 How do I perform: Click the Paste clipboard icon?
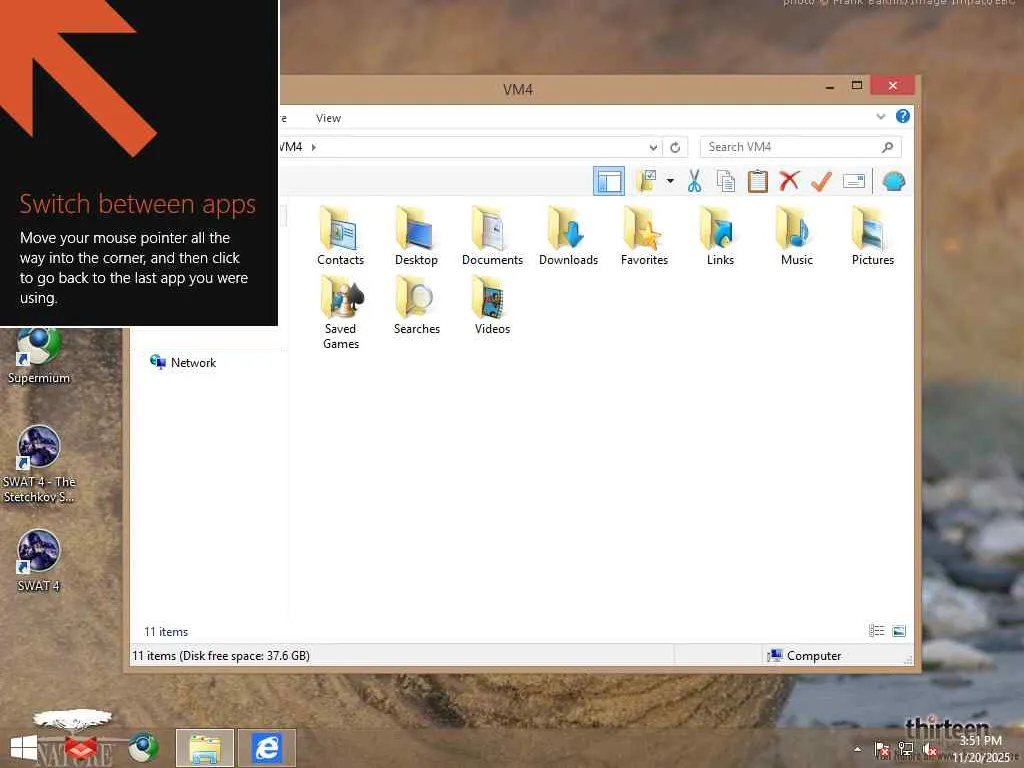point(758,181)
